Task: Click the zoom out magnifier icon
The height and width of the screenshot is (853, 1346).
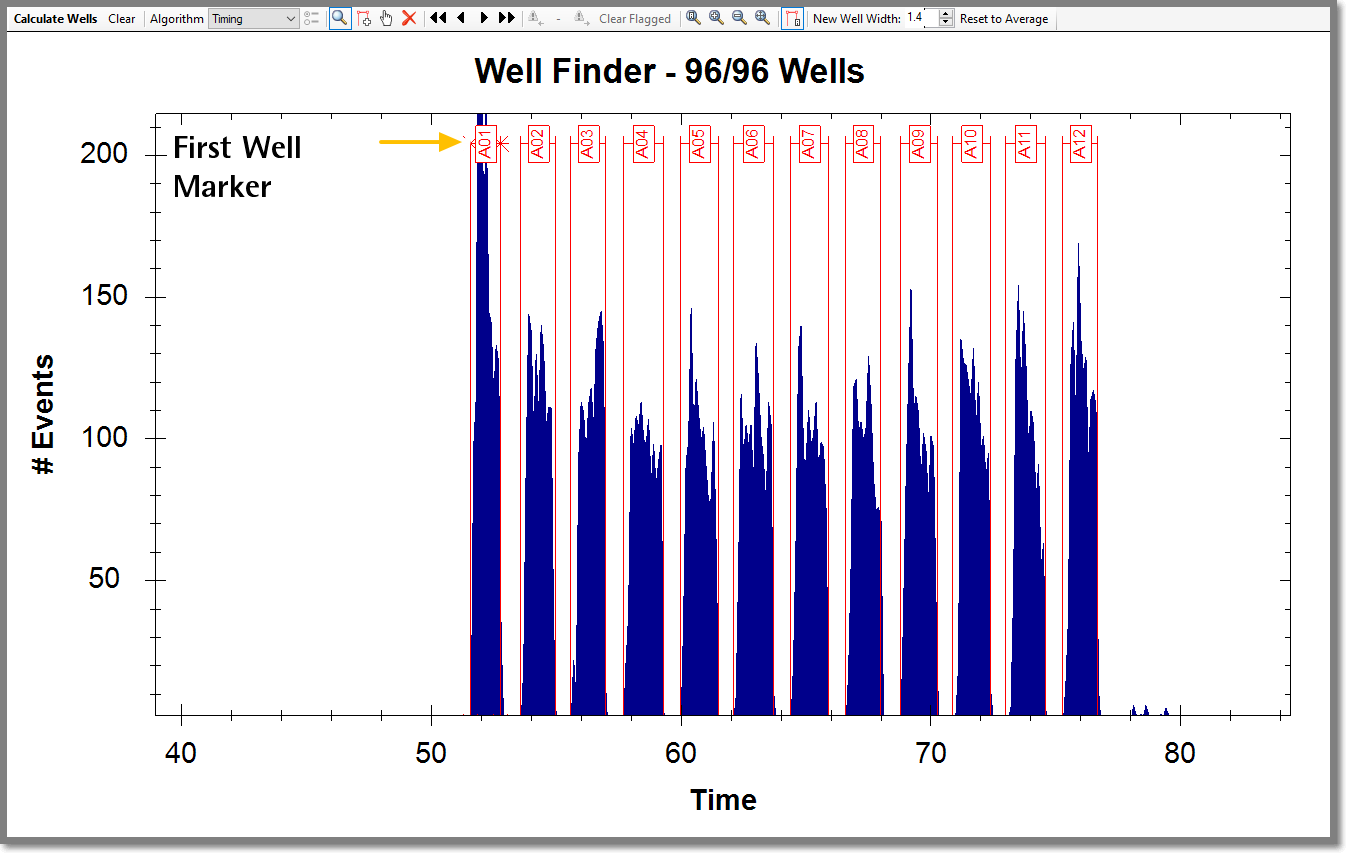Action: tap(736, 17)
